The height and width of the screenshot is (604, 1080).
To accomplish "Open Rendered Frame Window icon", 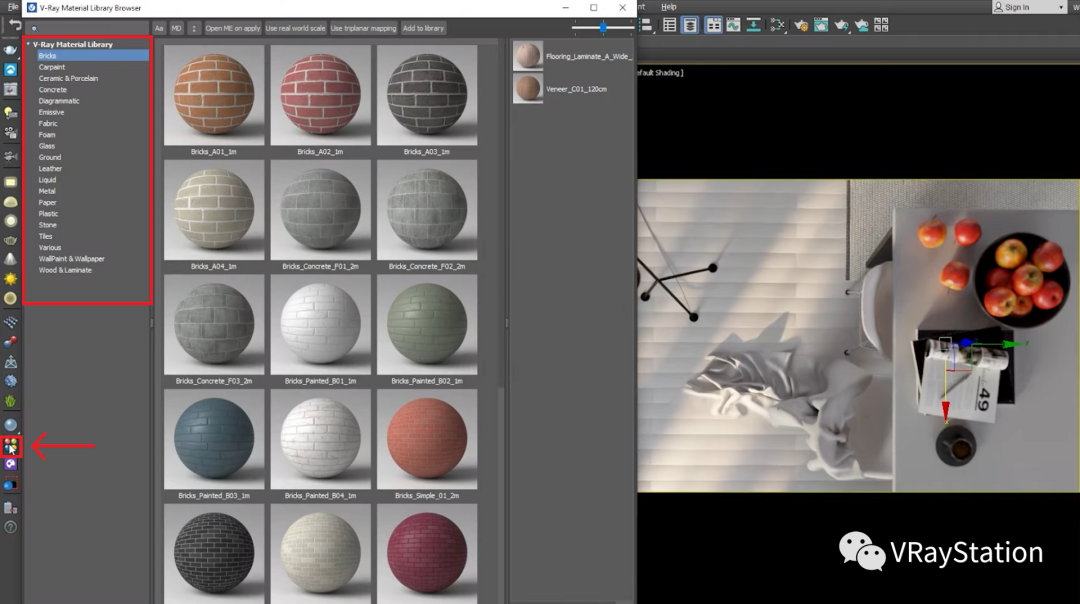I will tap(821, 25).
